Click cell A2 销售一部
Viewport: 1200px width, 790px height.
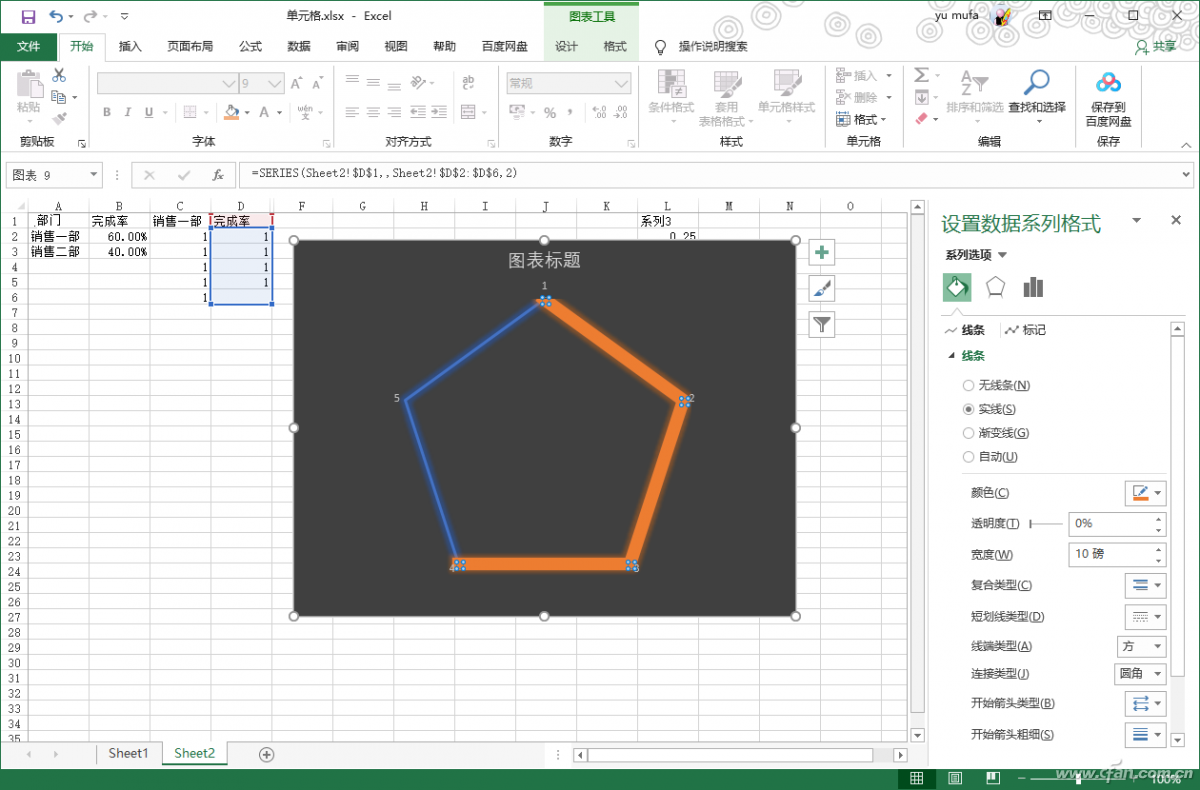[58, 237]
